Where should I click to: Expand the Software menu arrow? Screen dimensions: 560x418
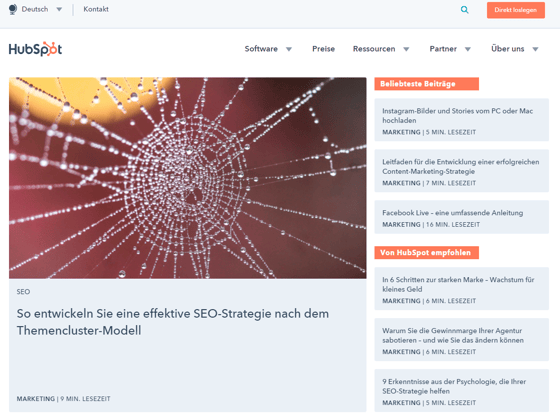289,49
